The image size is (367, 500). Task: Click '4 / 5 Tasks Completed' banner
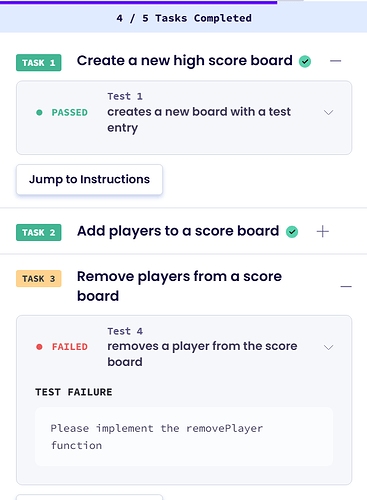(x=184, y=18)
